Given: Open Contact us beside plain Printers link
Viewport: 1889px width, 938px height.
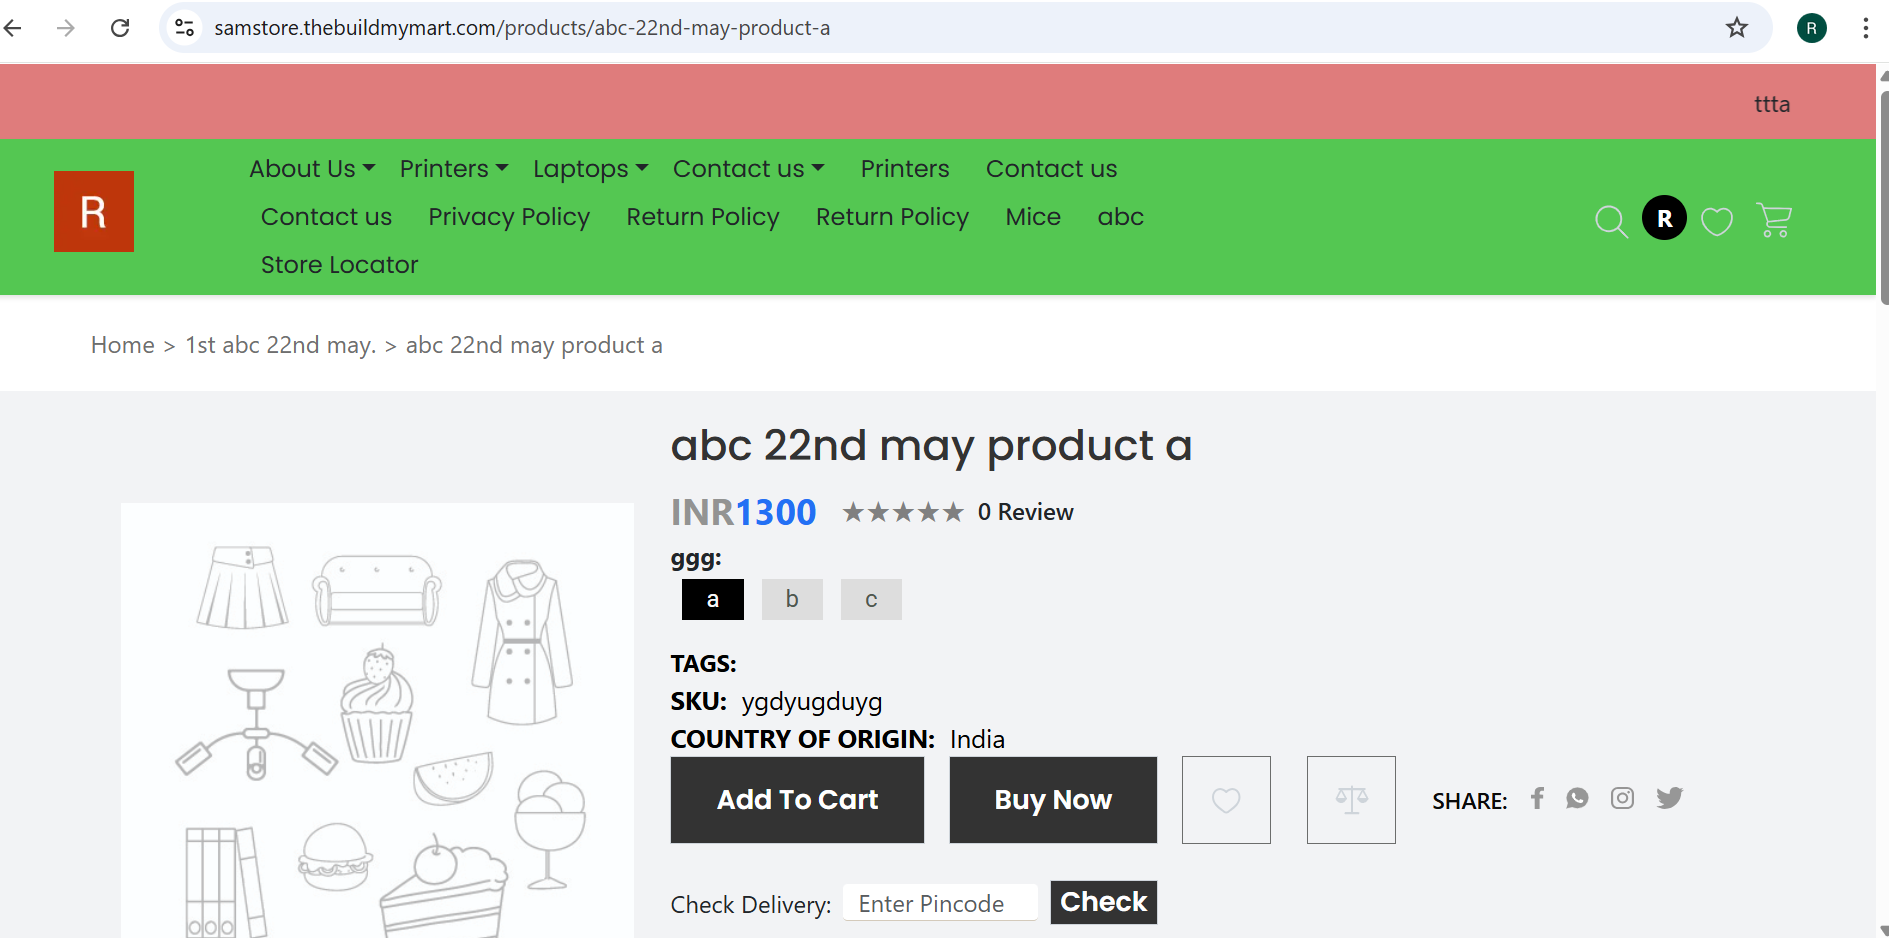Looking at the screenshot, I should [1052, 169].
